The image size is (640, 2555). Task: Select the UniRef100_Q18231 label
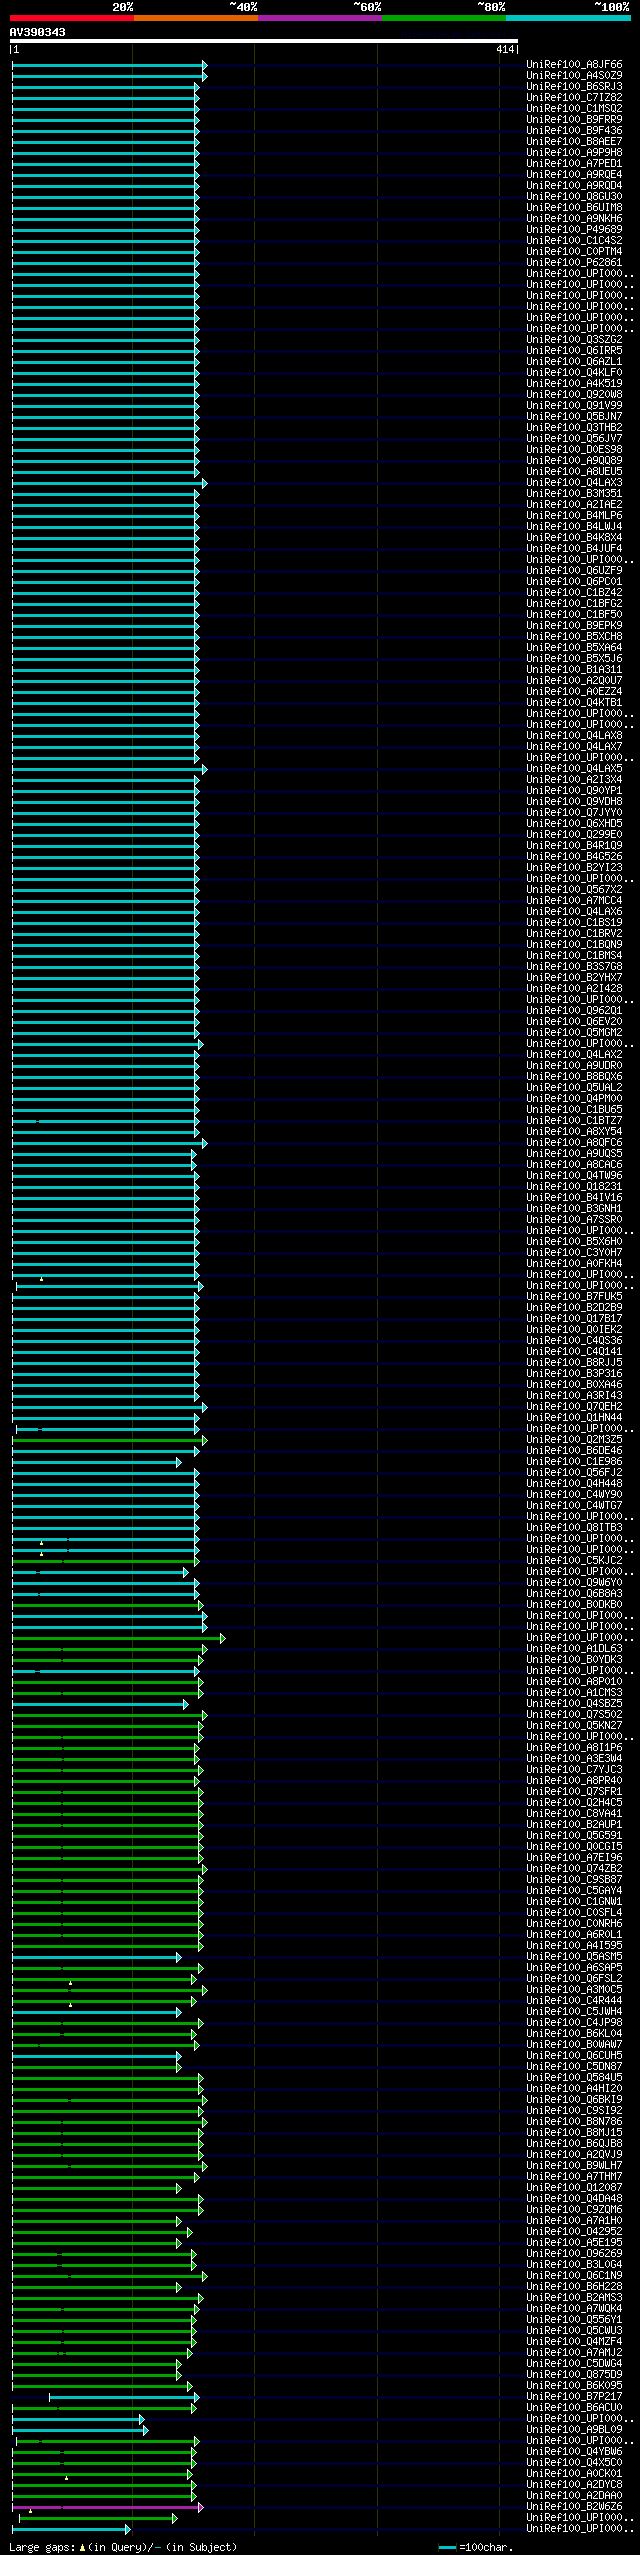click(574, 1186)
